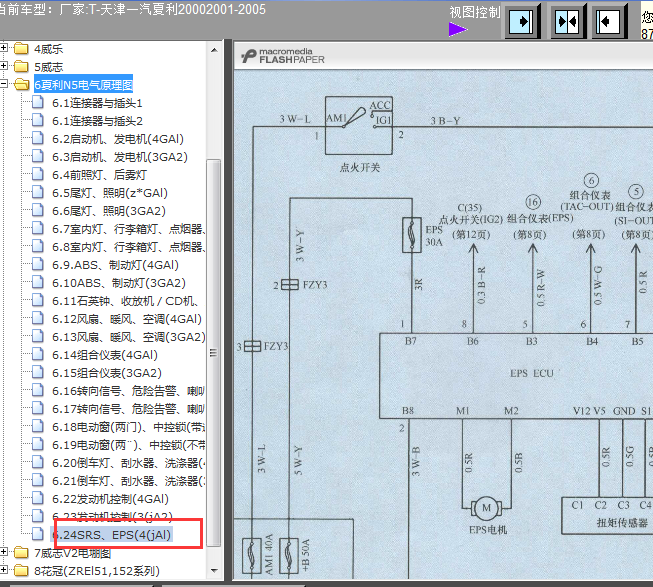
Task: Open 6.13风扇、暖风、空调(3GA2)
Action: pyautogui.click(x=129, y=337)
